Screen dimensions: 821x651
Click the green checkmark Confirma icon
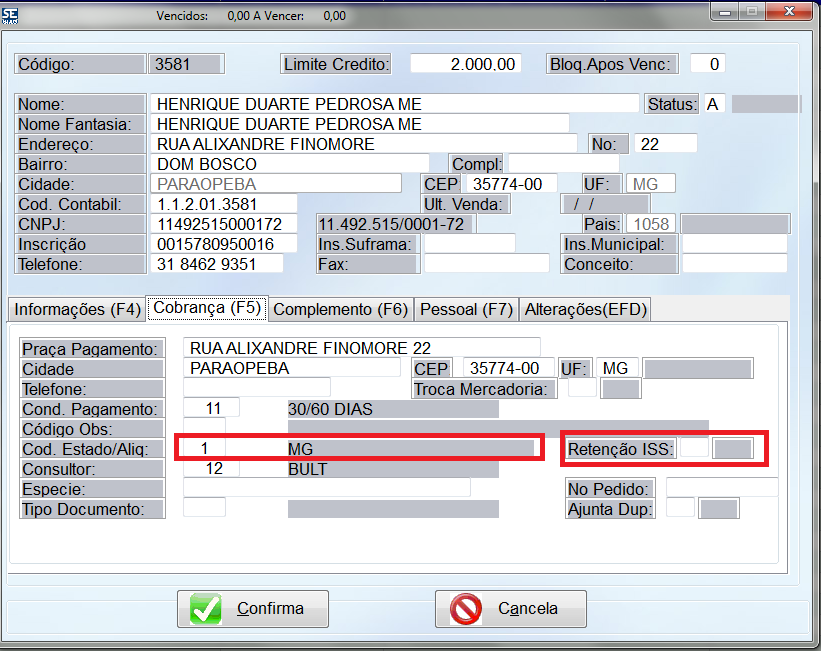tap(206, 608)
